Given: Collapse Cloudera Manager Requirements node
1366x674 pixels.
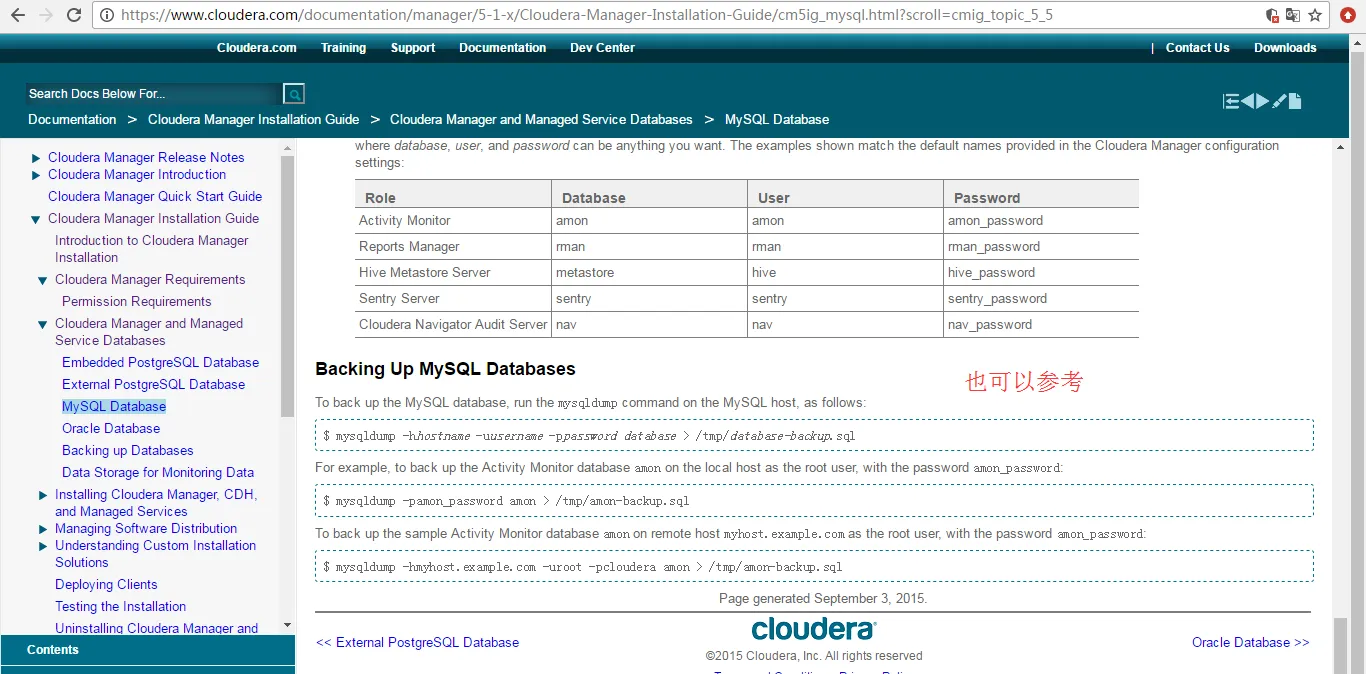Looking at the screenshot, I should coord(43,280).
